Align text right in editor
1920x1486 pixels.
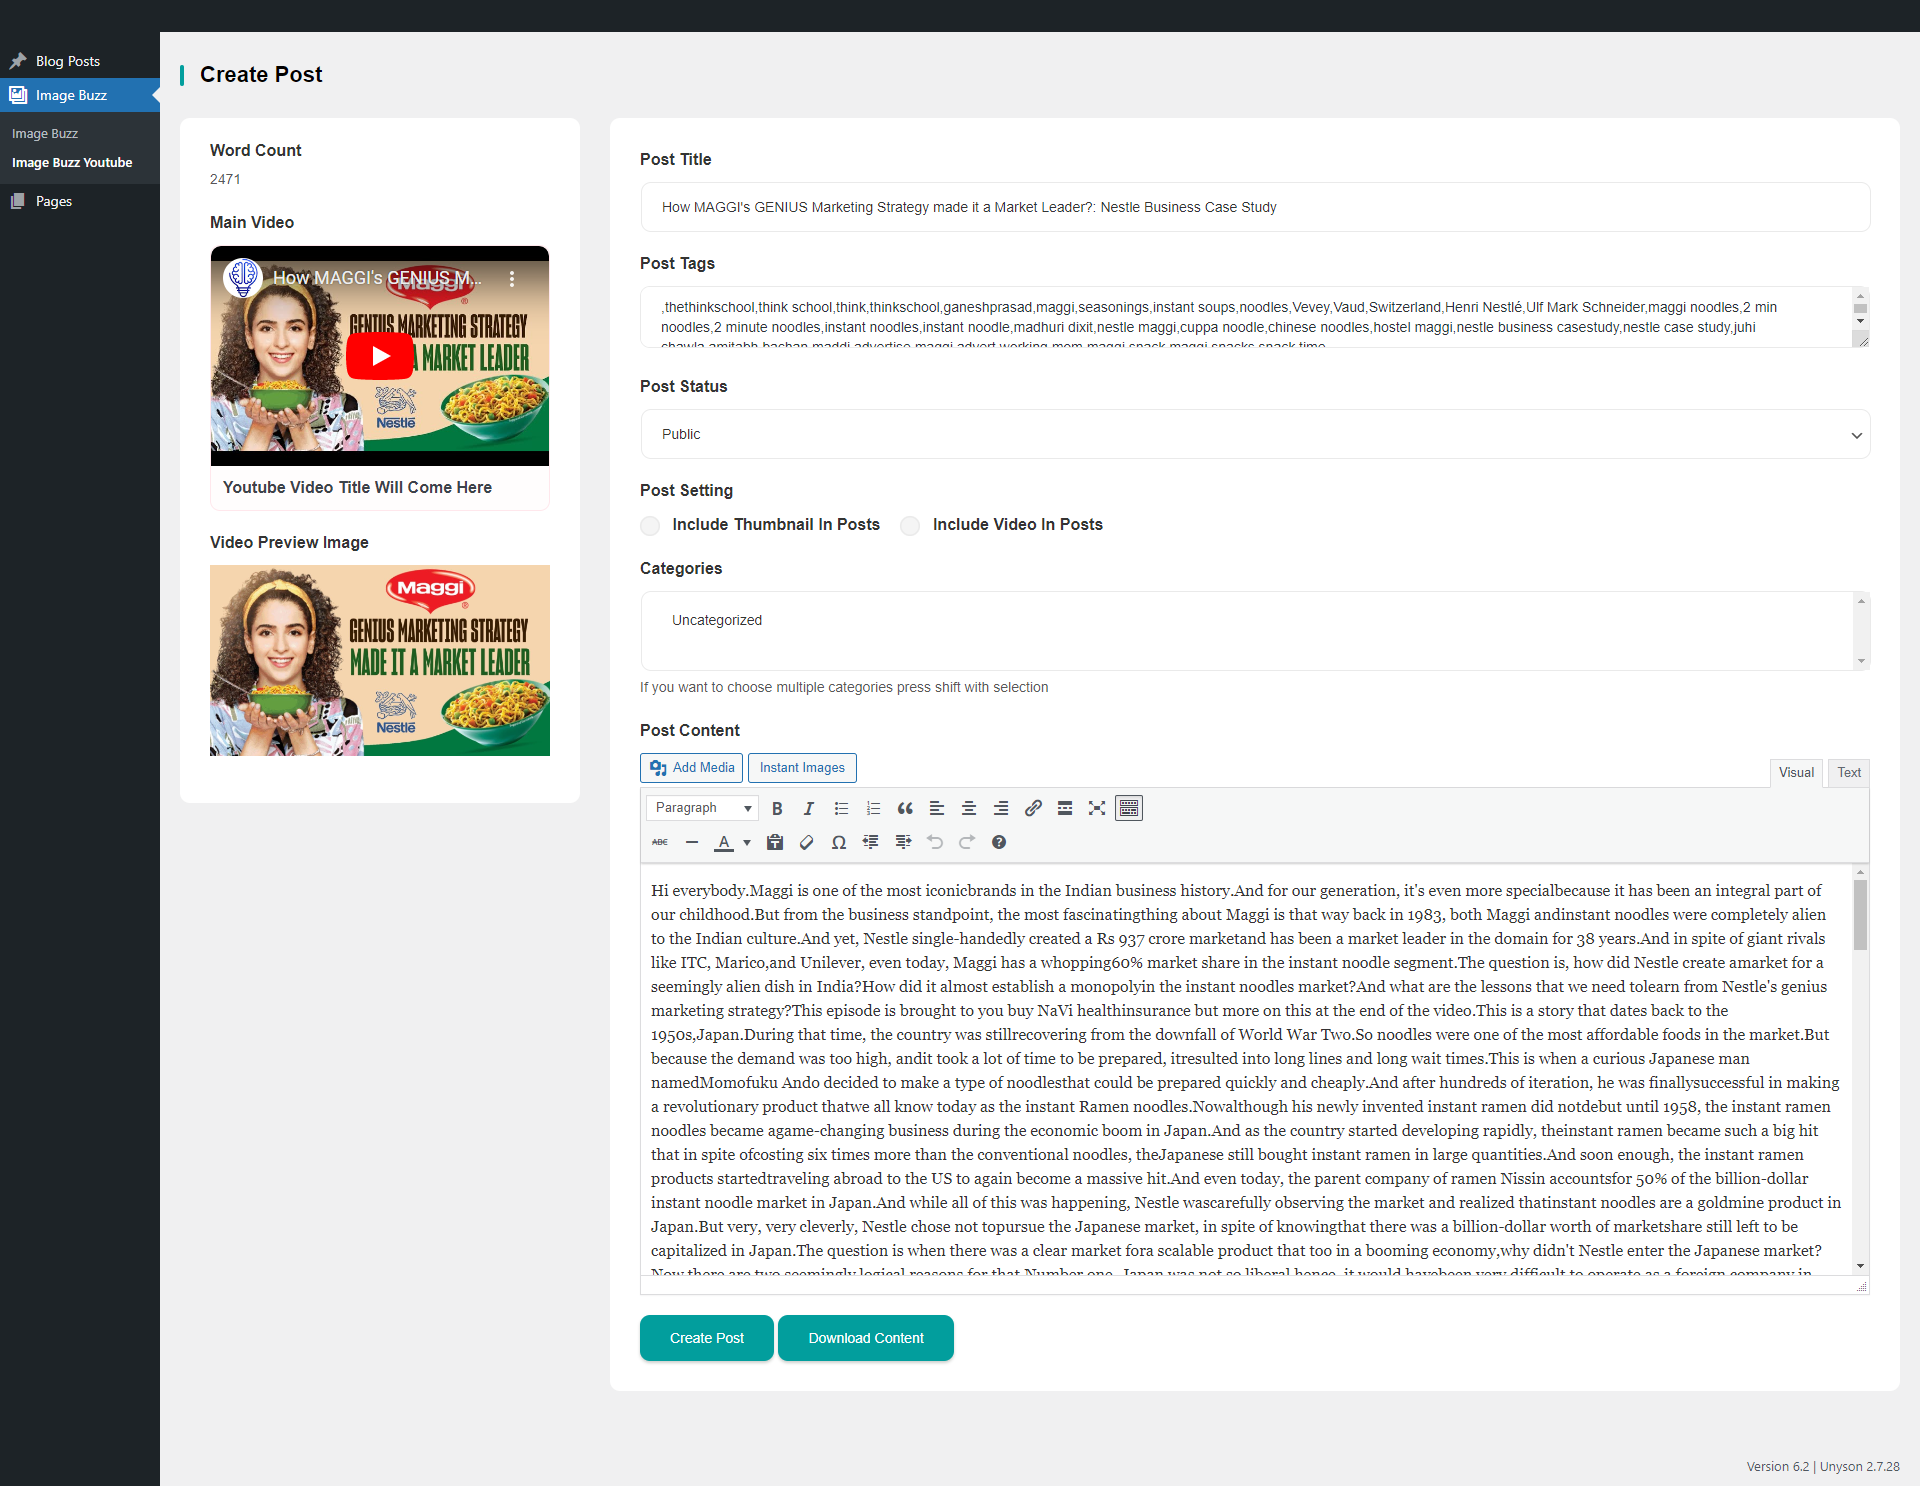pos(1001,808)
